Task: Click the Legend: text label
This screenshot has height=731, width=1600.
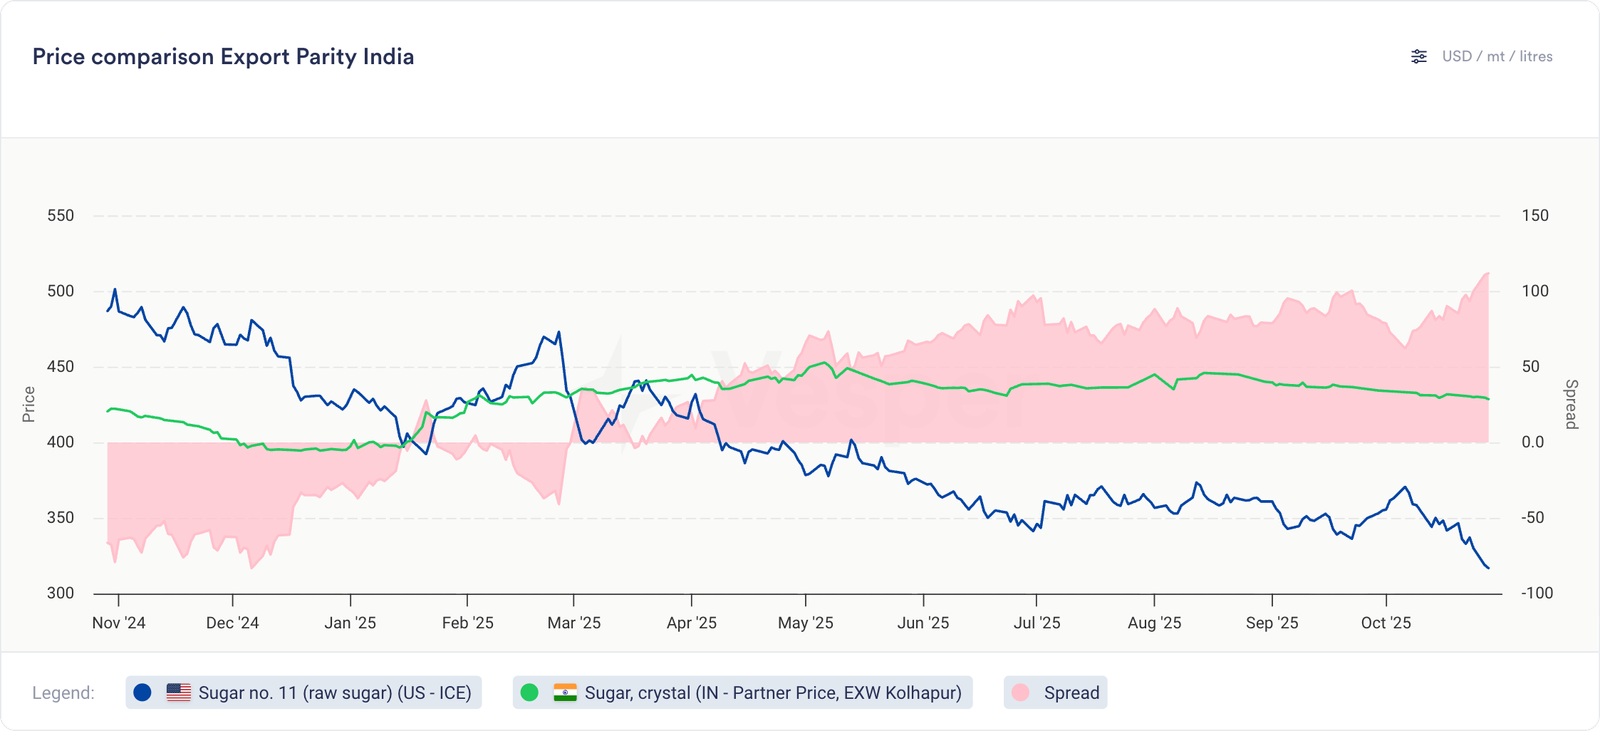Action: click(x=63, y=693)
